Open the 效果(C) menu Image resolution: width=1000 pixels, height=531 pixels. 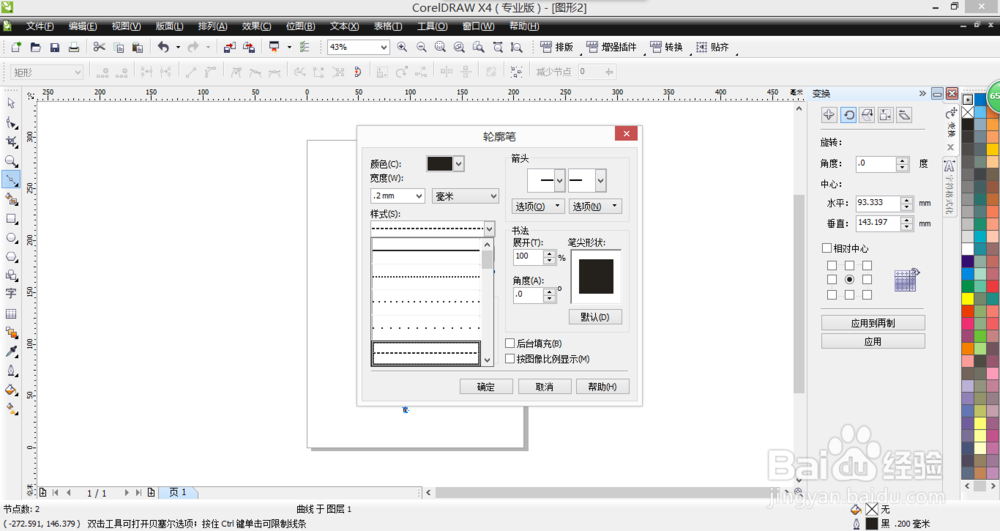pyautogui.click(x=256, y=26)
